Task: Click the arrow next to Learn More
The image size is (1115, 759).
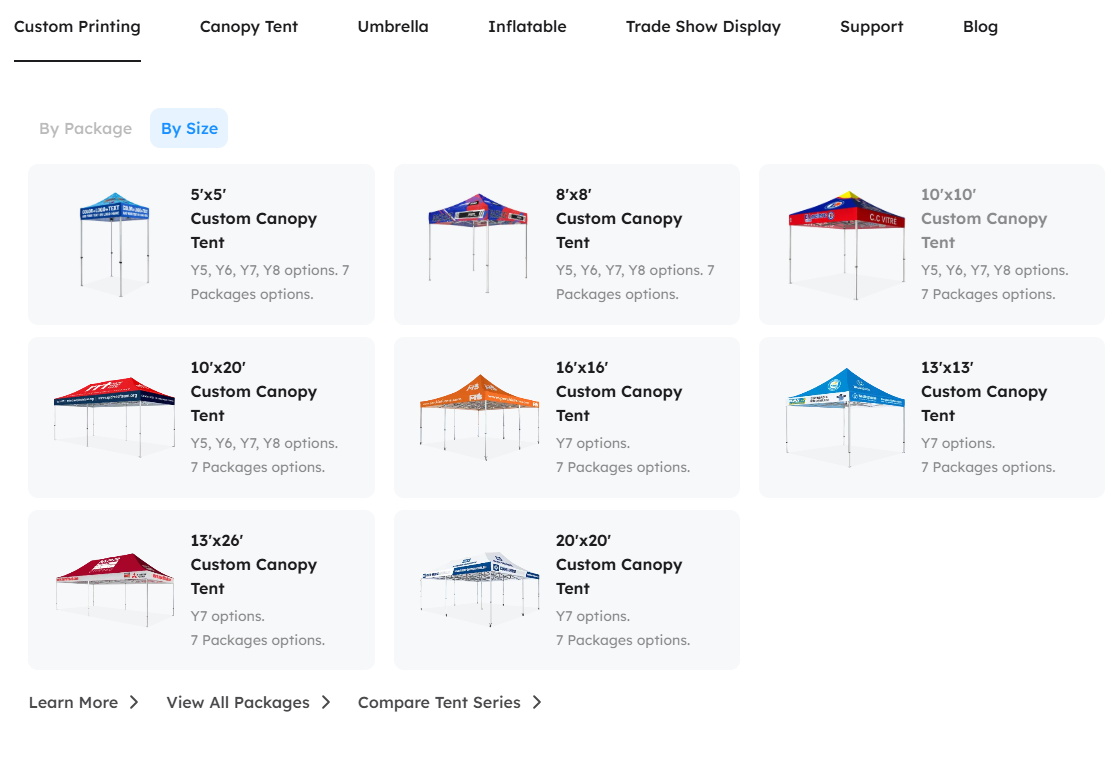Action: click(134, 702)
